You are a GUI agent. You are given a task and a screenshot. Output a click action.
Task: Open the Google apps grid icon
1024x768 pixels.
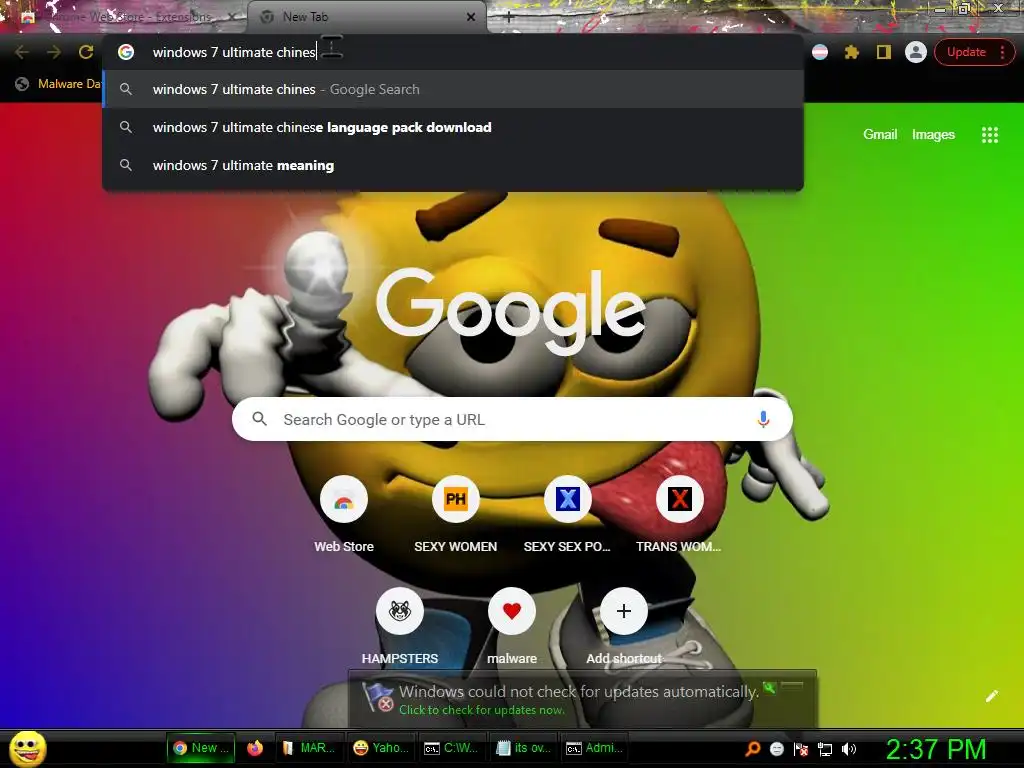[990, 135]
